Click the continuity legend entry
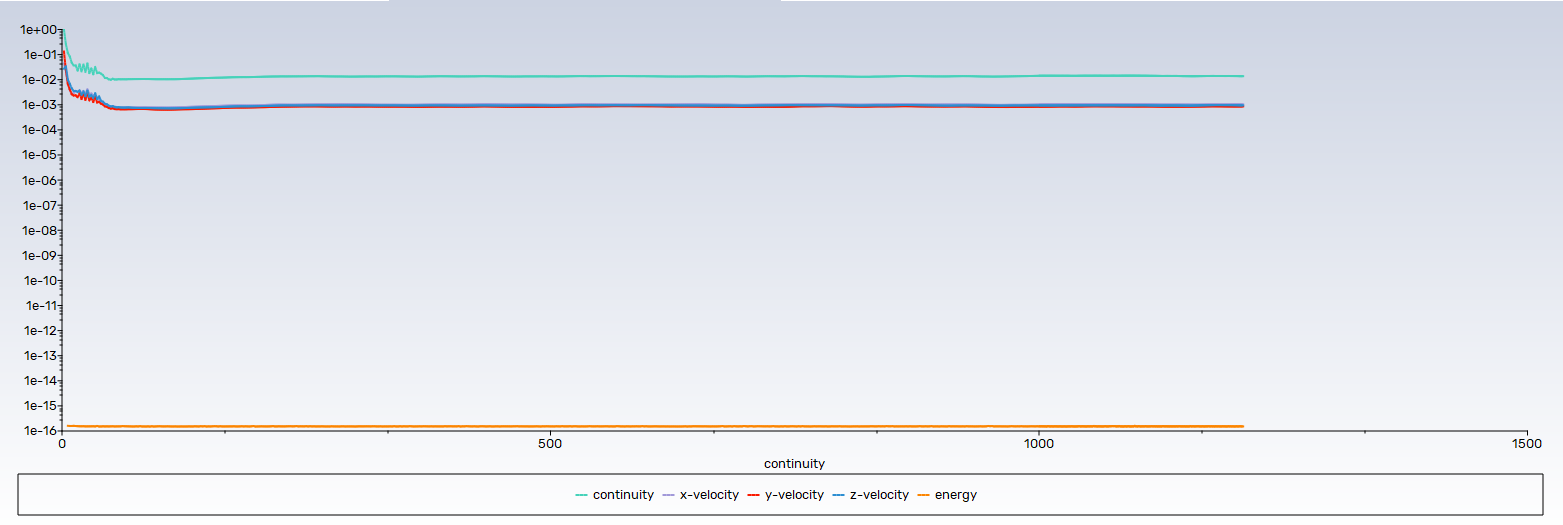 [x=614, y=495]
